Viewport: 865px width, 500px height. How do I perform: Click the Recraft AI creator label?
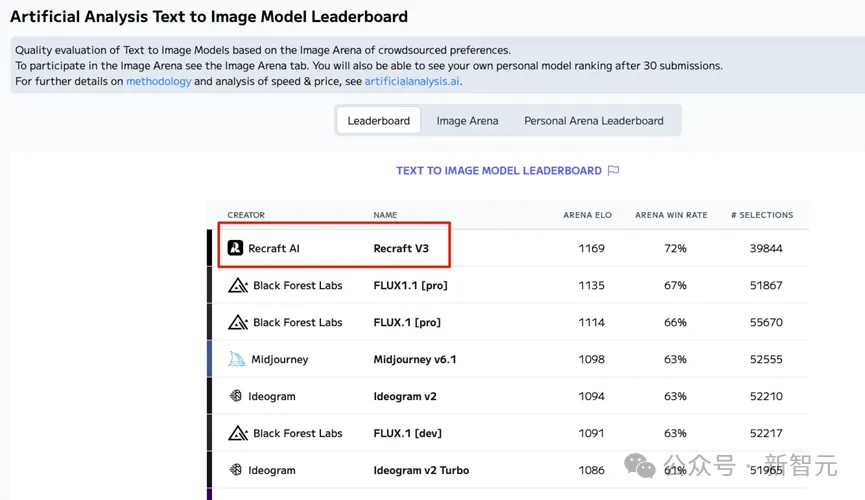274,248
